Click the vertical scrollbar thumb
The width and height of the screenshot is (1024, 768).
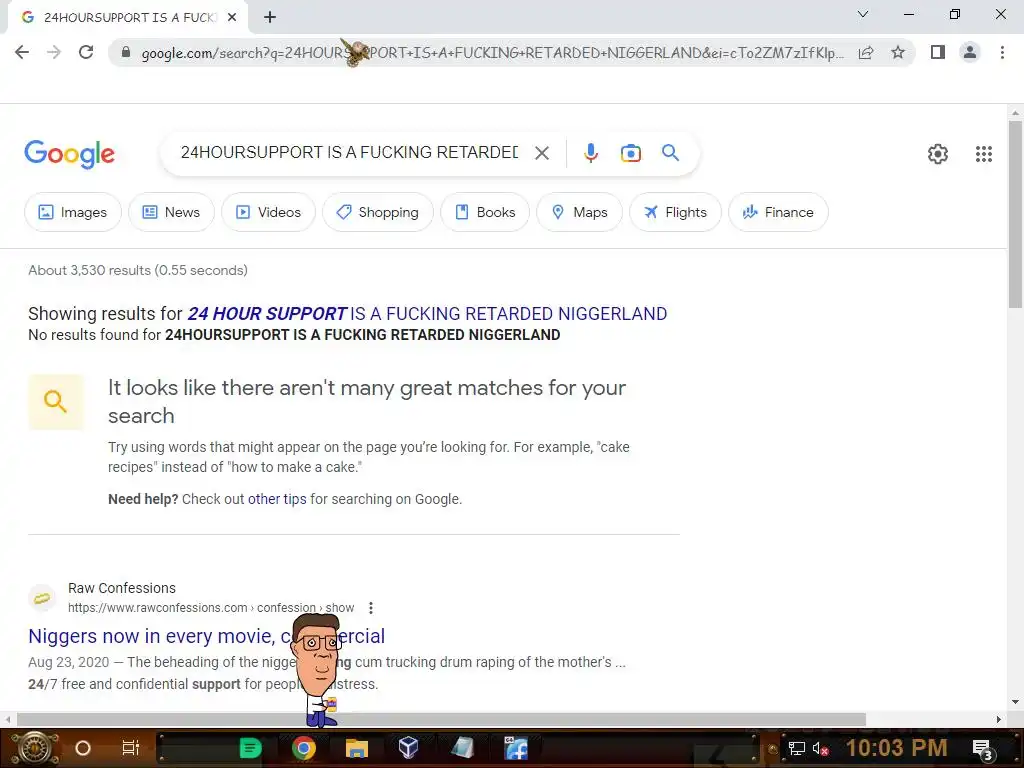[1015, 214]
